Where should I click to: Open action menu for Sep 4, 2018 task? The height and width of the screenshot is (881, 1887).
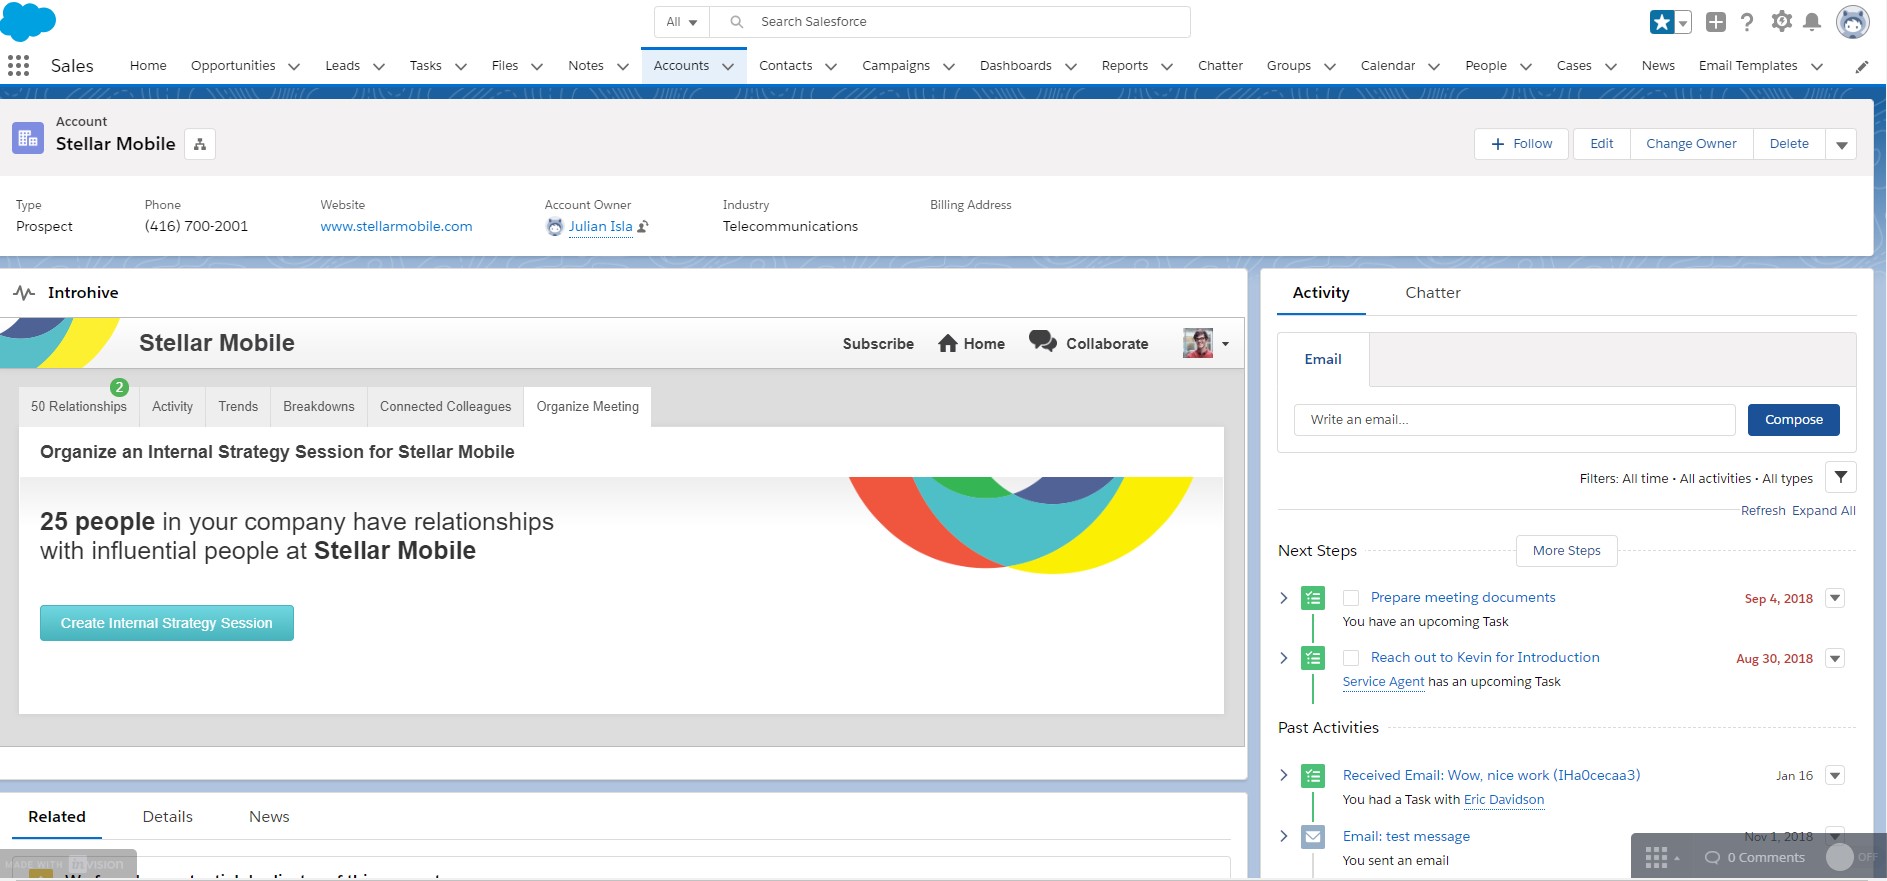[x=1835, y=598]
